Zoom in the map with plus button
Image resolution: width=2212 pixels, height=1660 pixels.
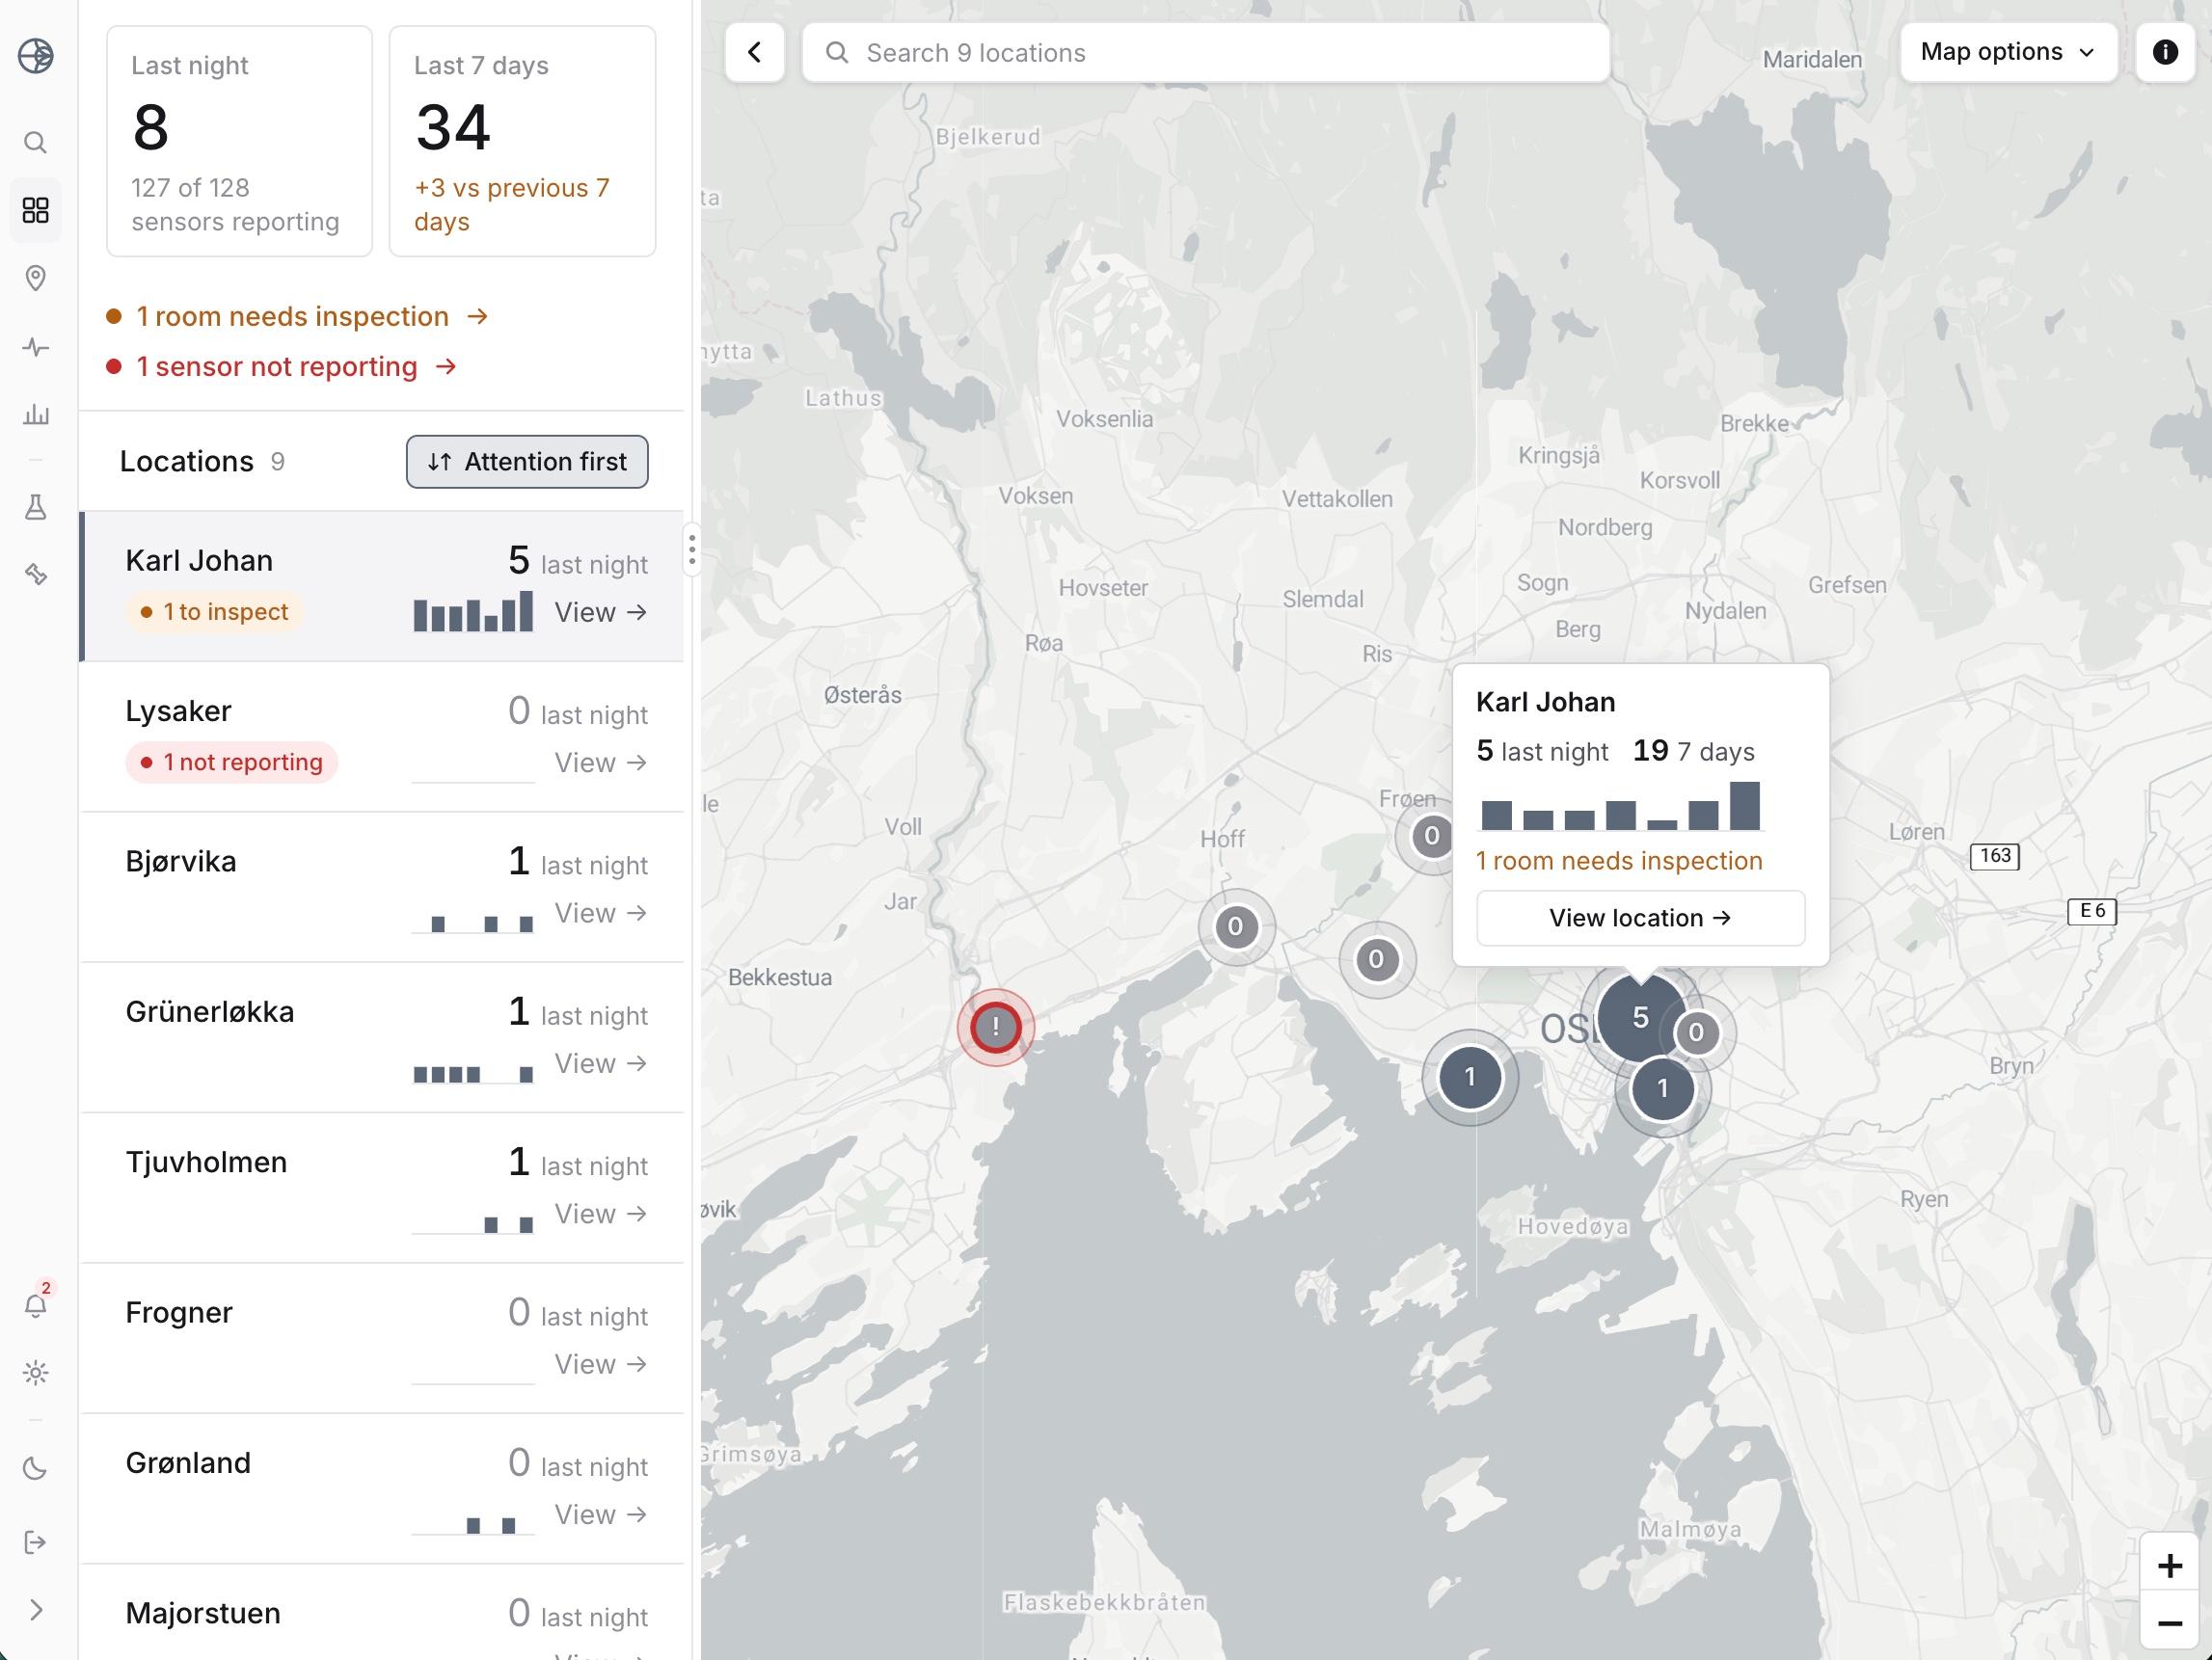click(2169, 1566)
